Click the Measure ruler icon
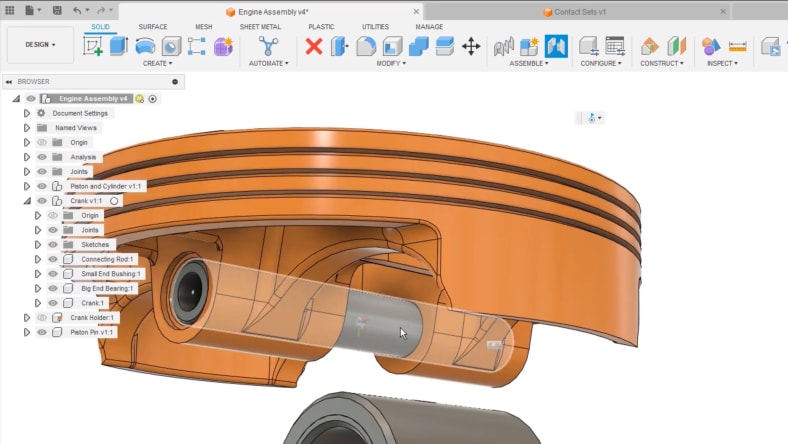 [x=738, y=46]
